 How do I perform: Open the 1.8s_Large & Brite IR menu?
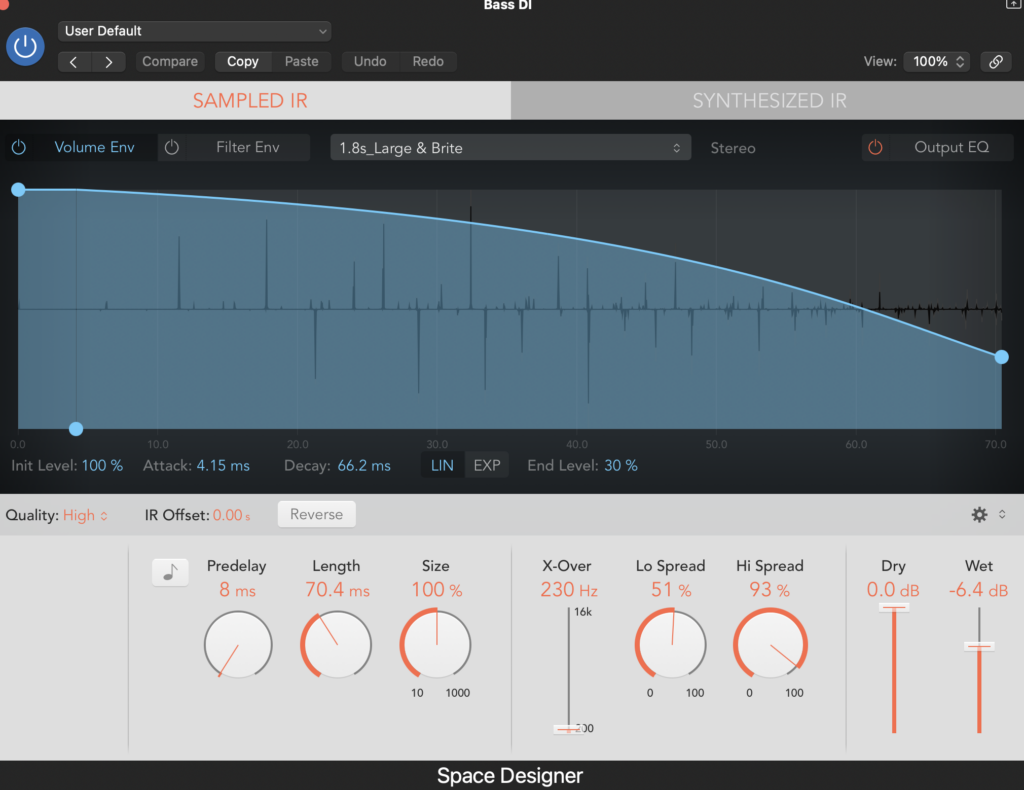pyautogui.click(x=510, y=148)
